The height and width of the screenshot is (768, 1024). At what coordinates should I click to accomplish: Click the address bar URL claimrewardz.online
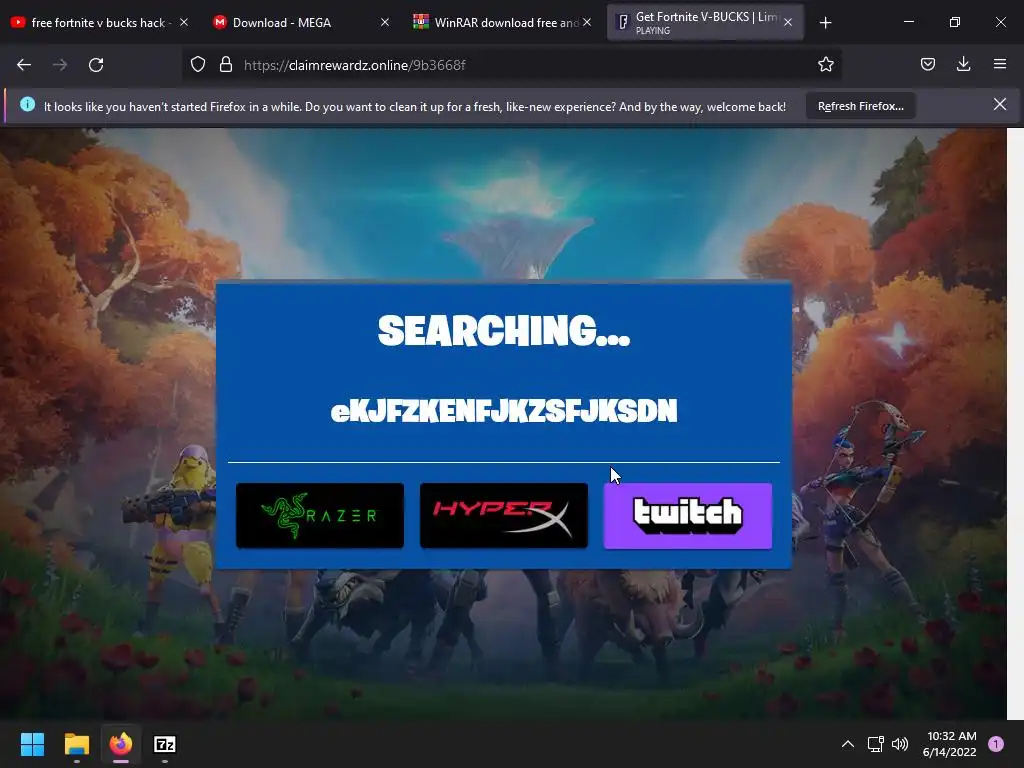tap(355, 65)
